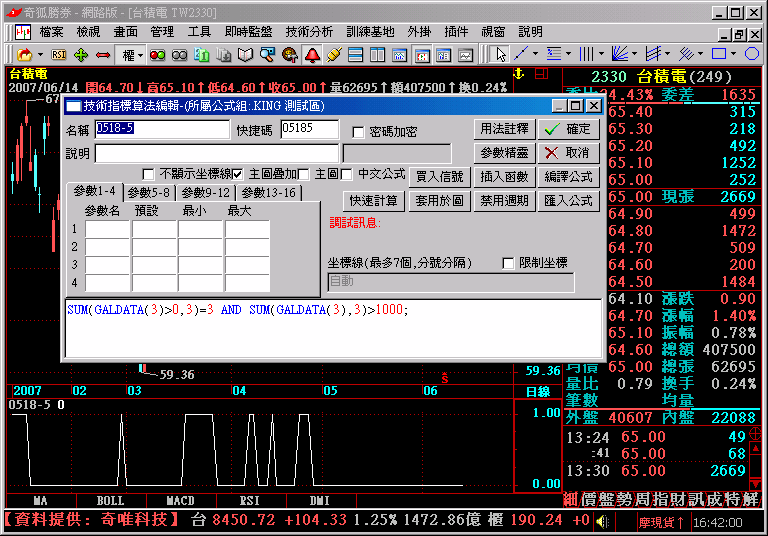Switch to the 參數5-8 tab
This screenshot has height=536, width=768.
tap(150, 192)
